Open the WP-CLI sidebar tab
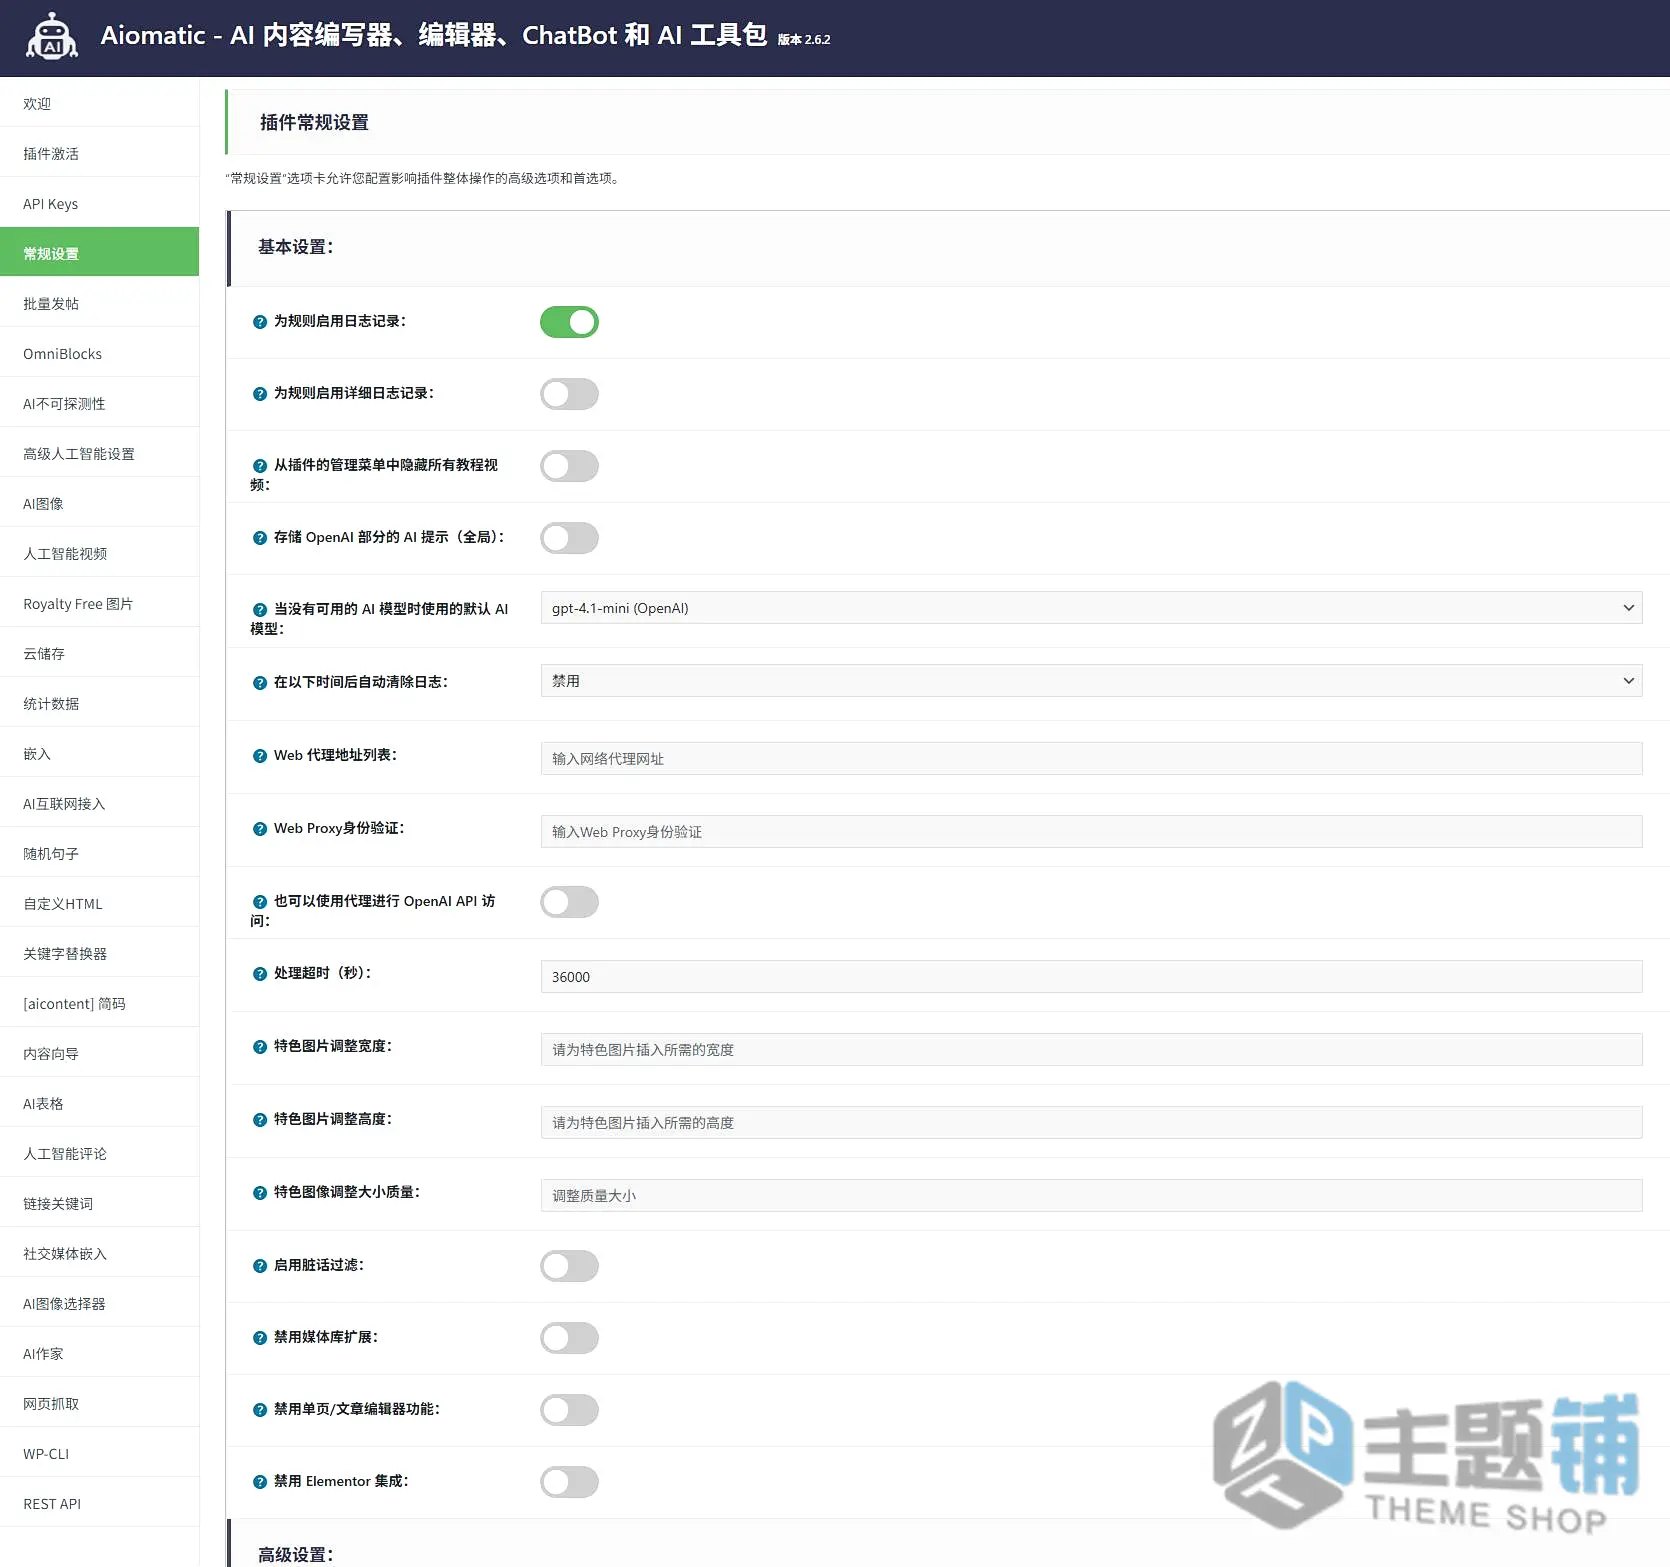The image size is (1670, 1567). click(x=100, y=1453)
